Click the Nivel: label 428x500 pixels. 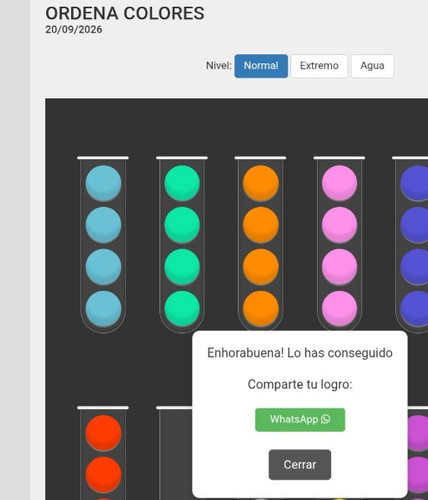[x=219, y=66]
